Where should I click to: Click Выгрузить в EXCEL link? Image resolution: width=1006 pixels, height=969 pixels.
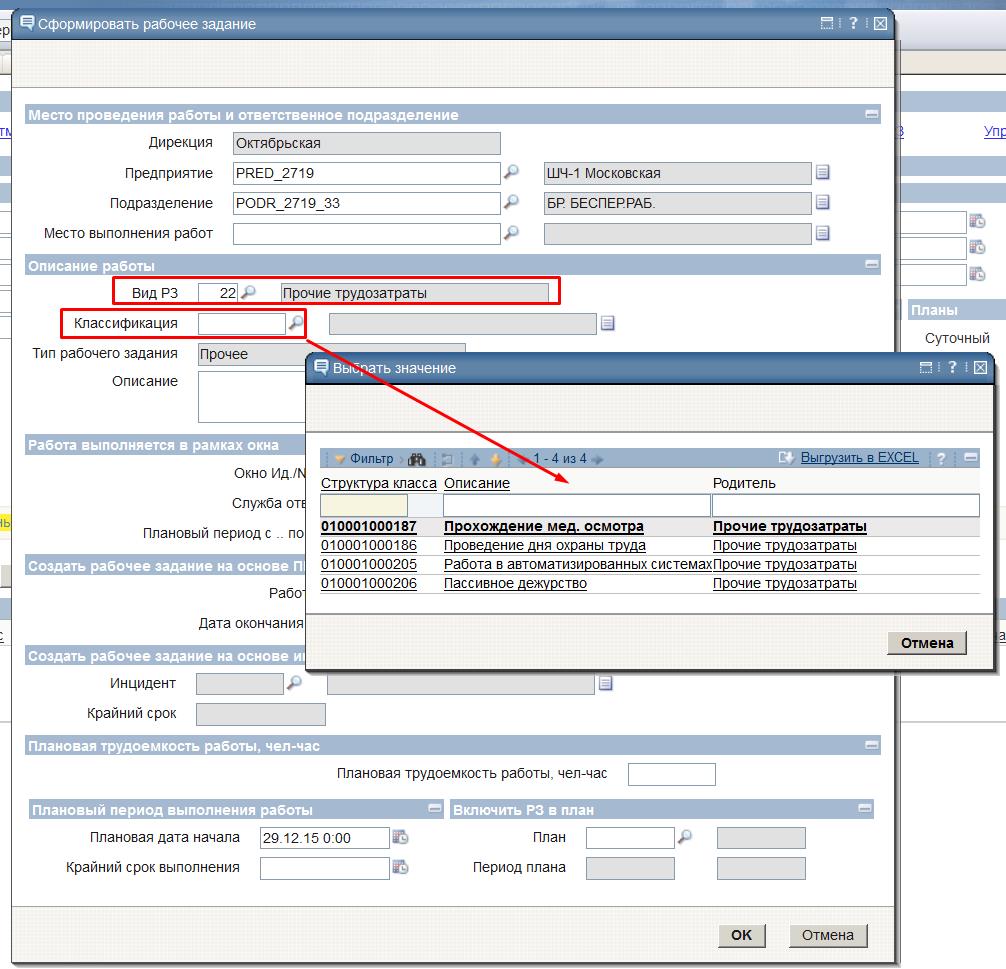coord(859,458)
